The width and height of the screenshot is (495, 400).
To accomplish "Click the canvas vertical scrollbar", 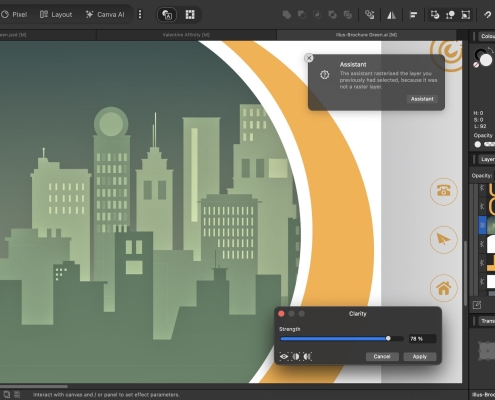I will tap(465, 273).
